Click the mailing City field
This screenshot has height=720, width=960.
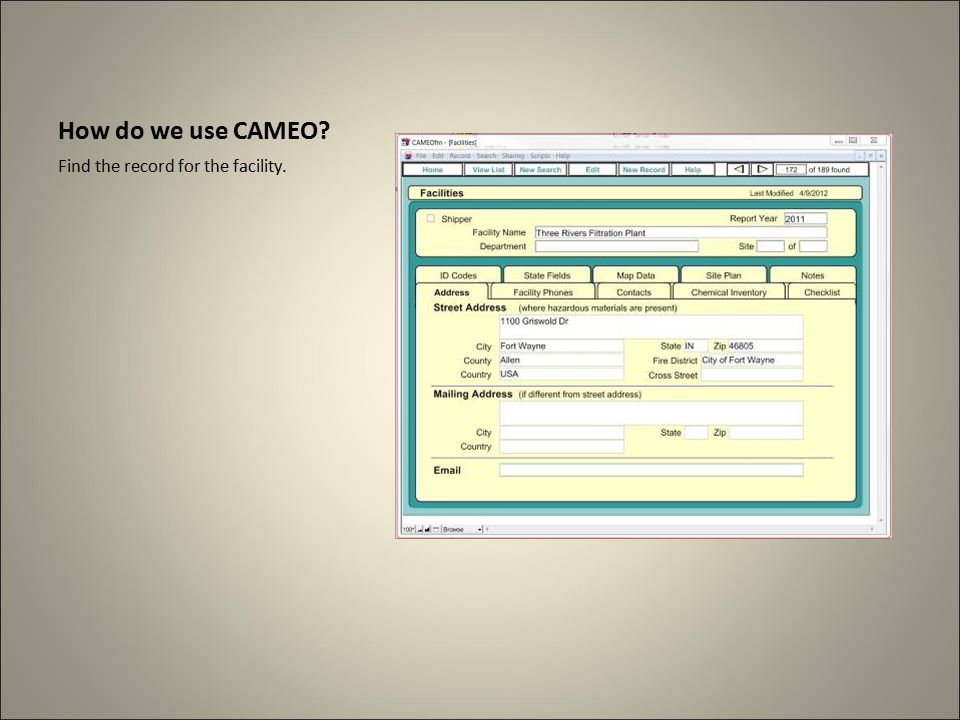(561, 433)
